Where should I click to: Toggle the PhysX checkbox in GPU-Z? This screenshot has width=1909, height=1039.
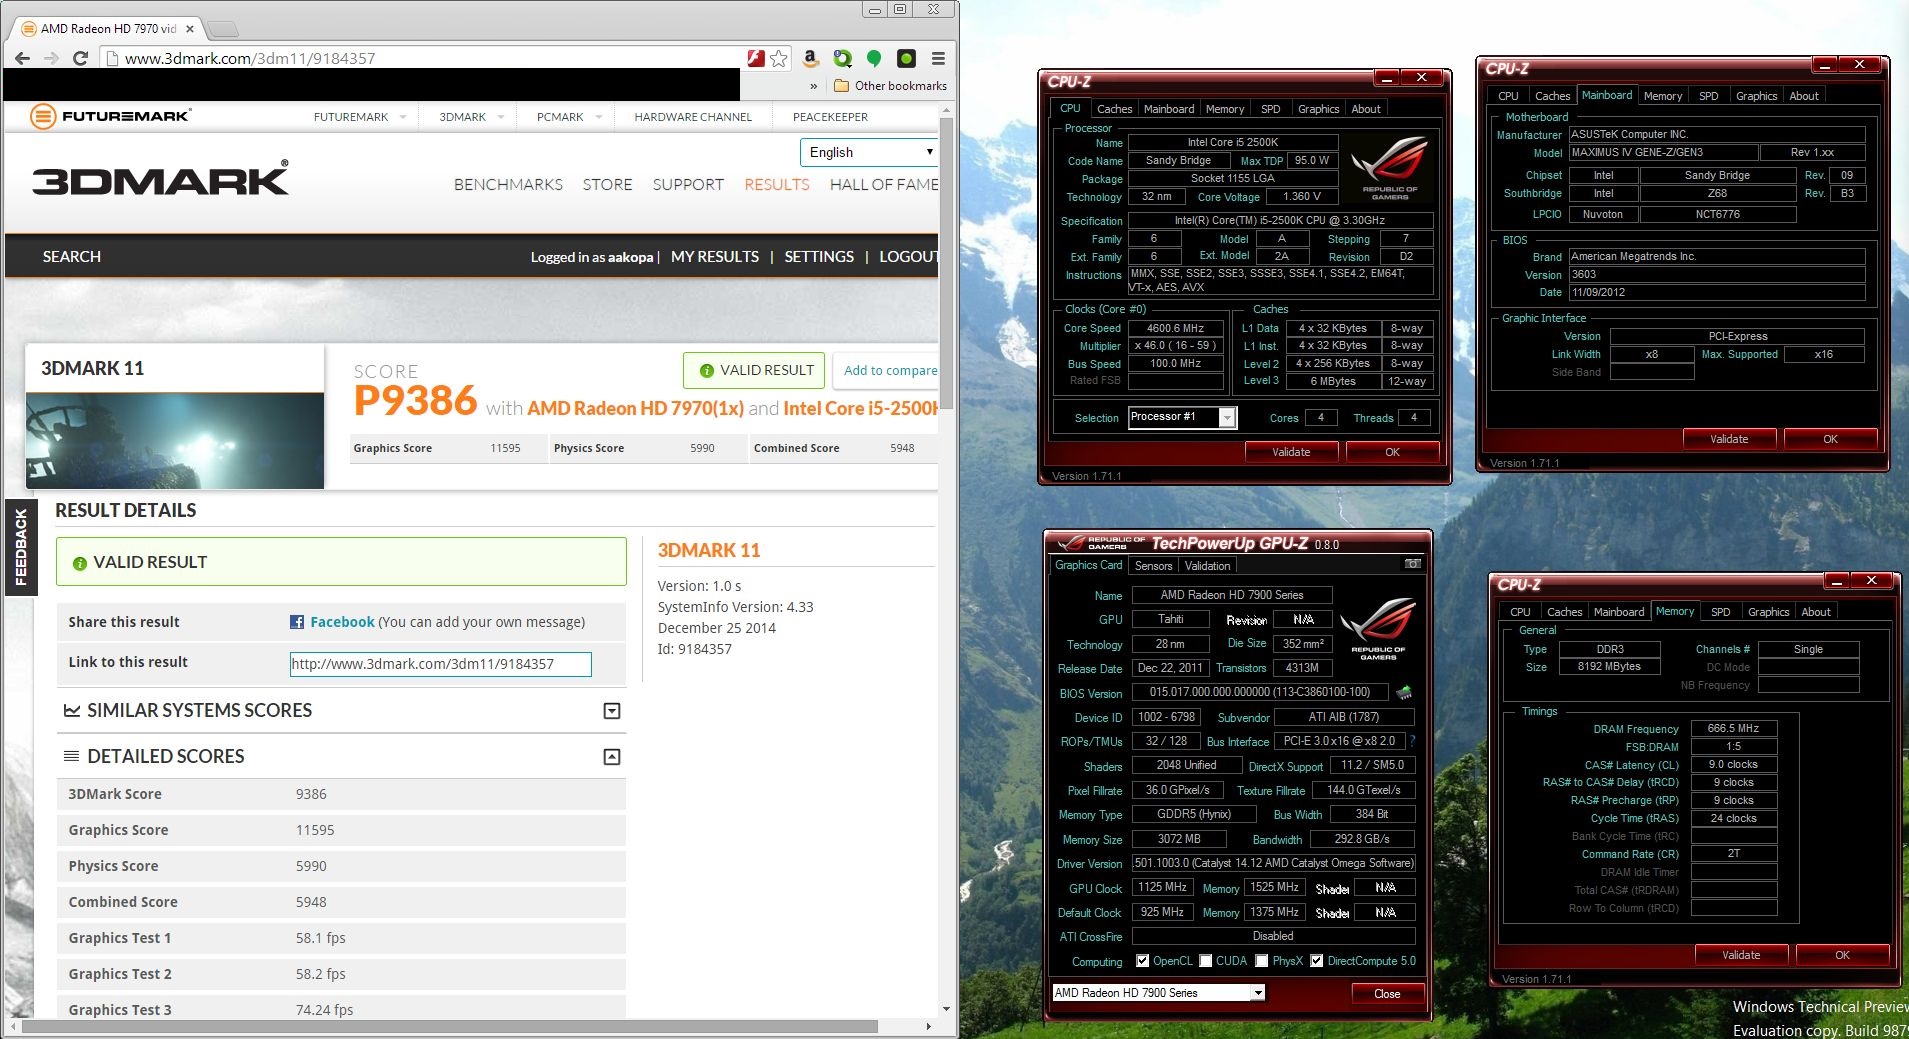tap(1262, 961)
